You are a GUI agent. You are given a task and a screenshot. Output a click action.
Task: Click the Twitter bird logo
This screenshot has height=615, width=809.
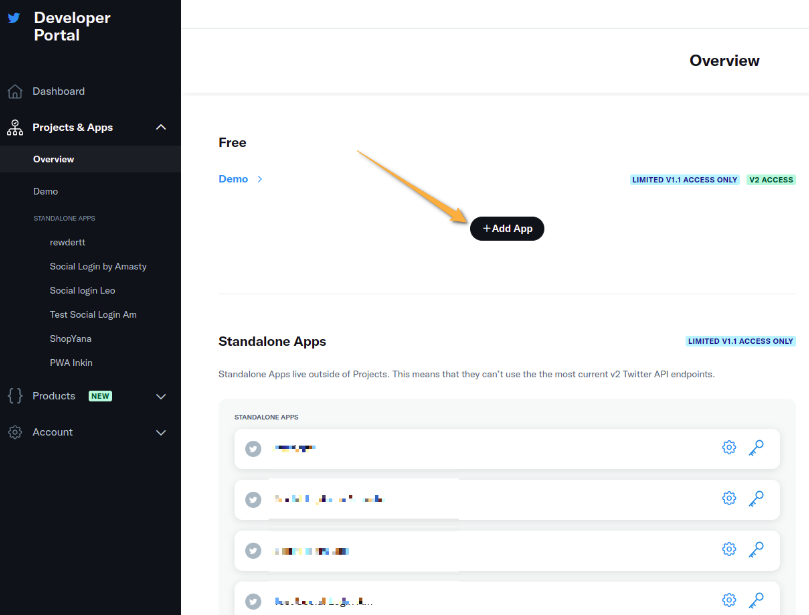[14, 18]
